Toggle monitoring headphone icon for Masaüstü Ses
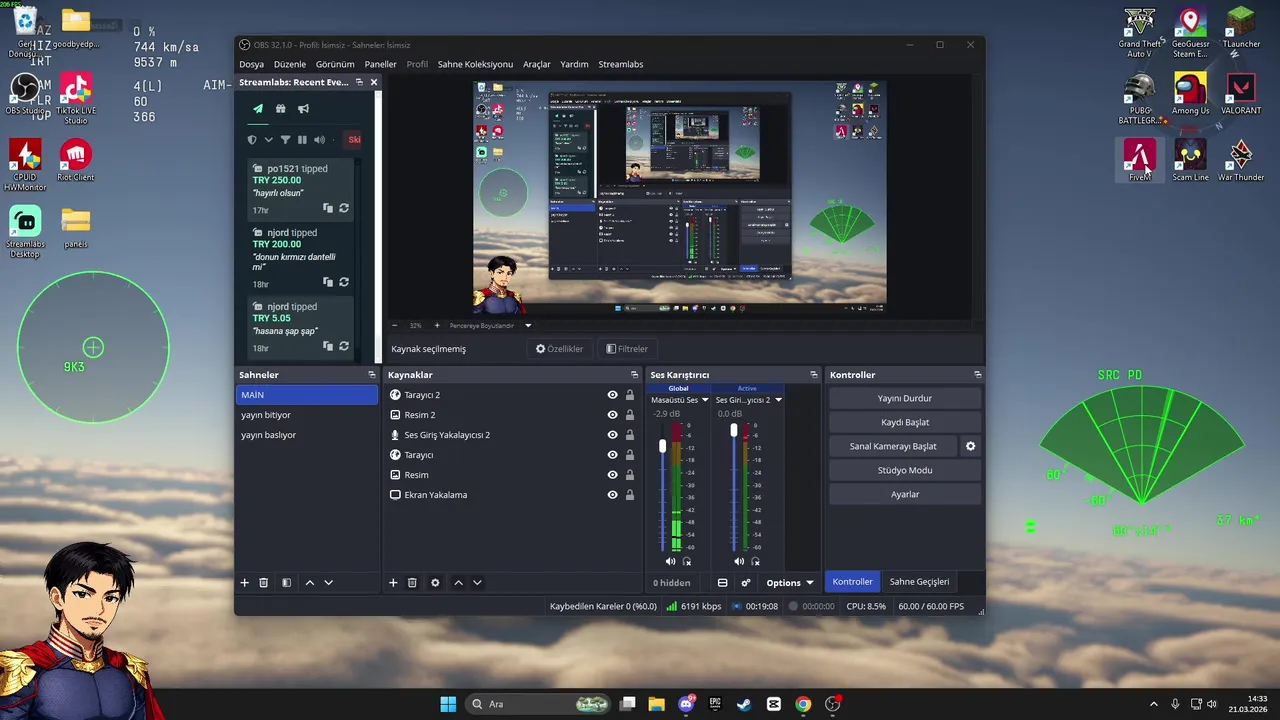Viewport: 1280px width, 720px height. tap(686, 561)
